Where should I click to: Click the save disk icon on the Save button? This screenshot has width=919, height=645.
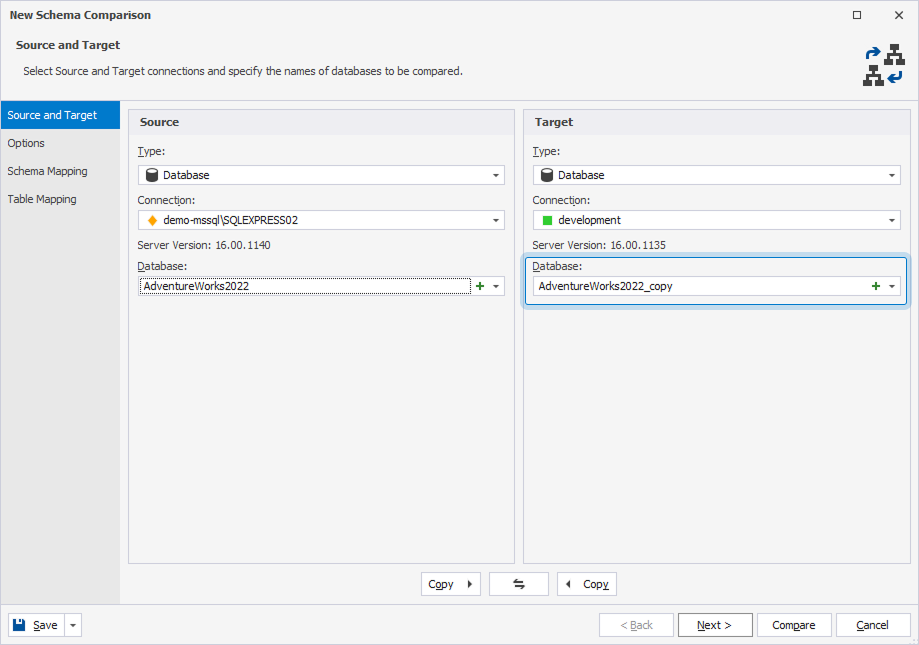(21, 624)
